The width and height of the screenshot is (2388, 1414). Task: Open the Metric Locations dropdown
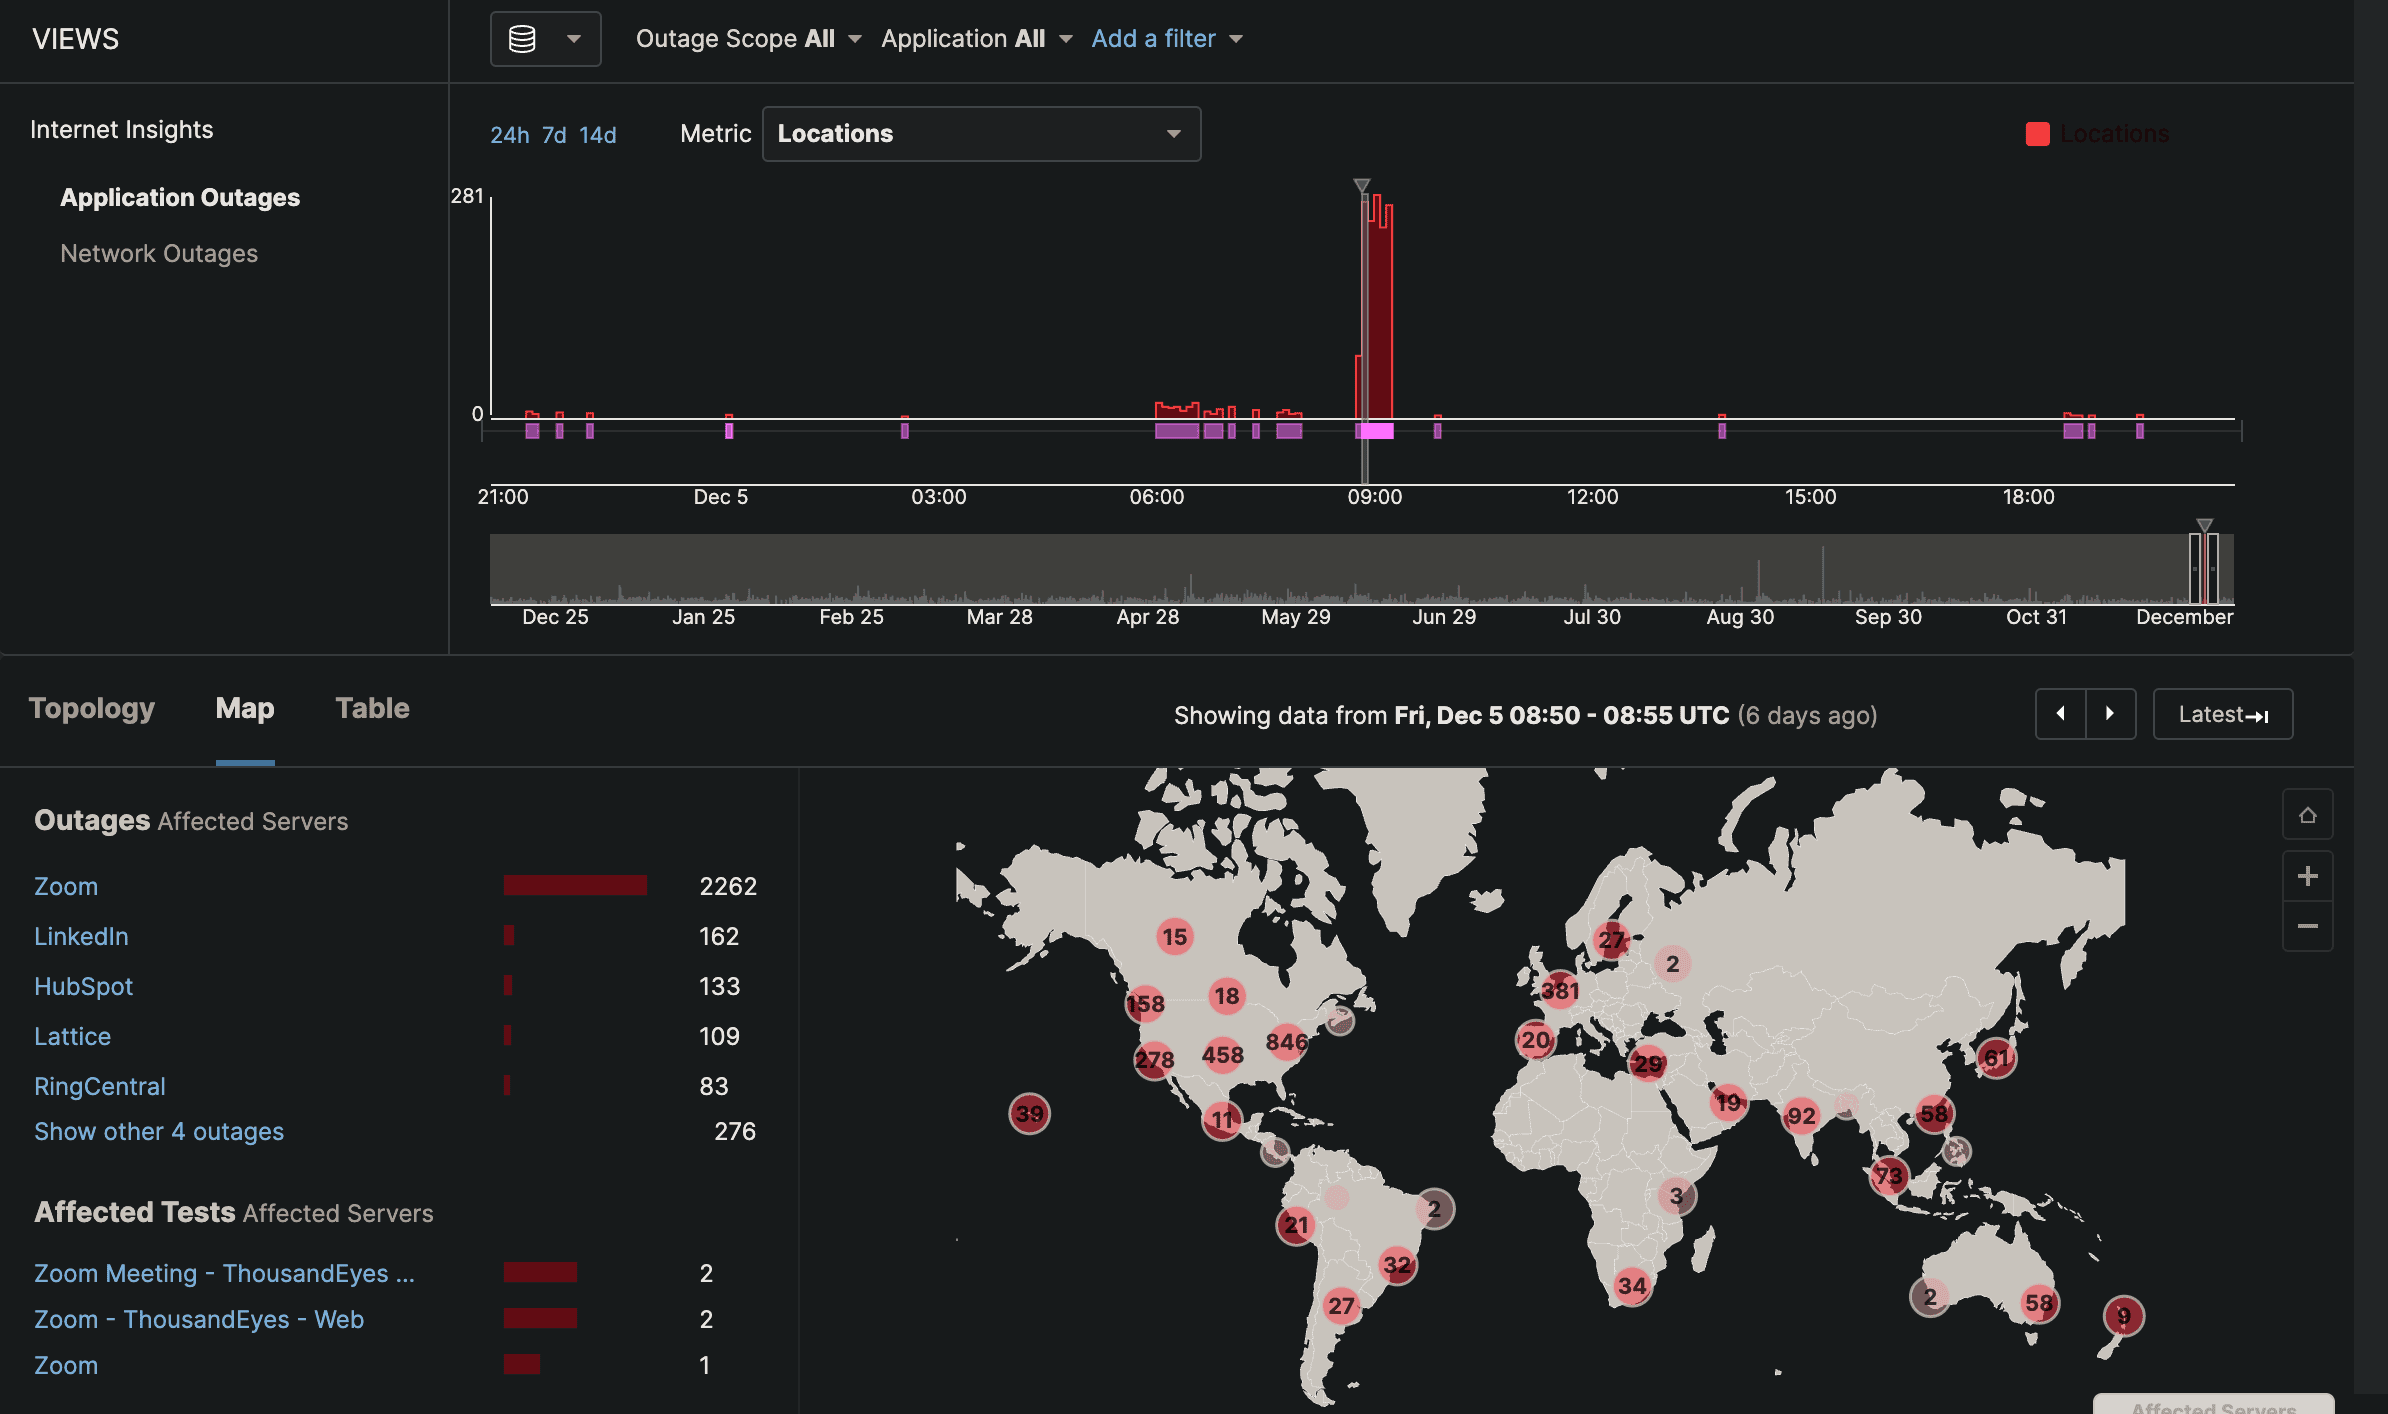click(981, 133)
